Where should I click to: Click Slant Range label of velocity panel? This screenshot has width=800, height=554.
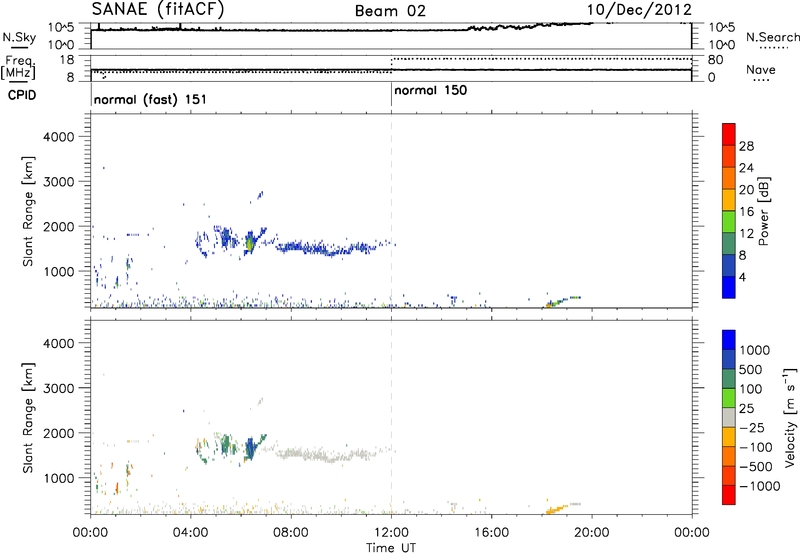(28, 418)
